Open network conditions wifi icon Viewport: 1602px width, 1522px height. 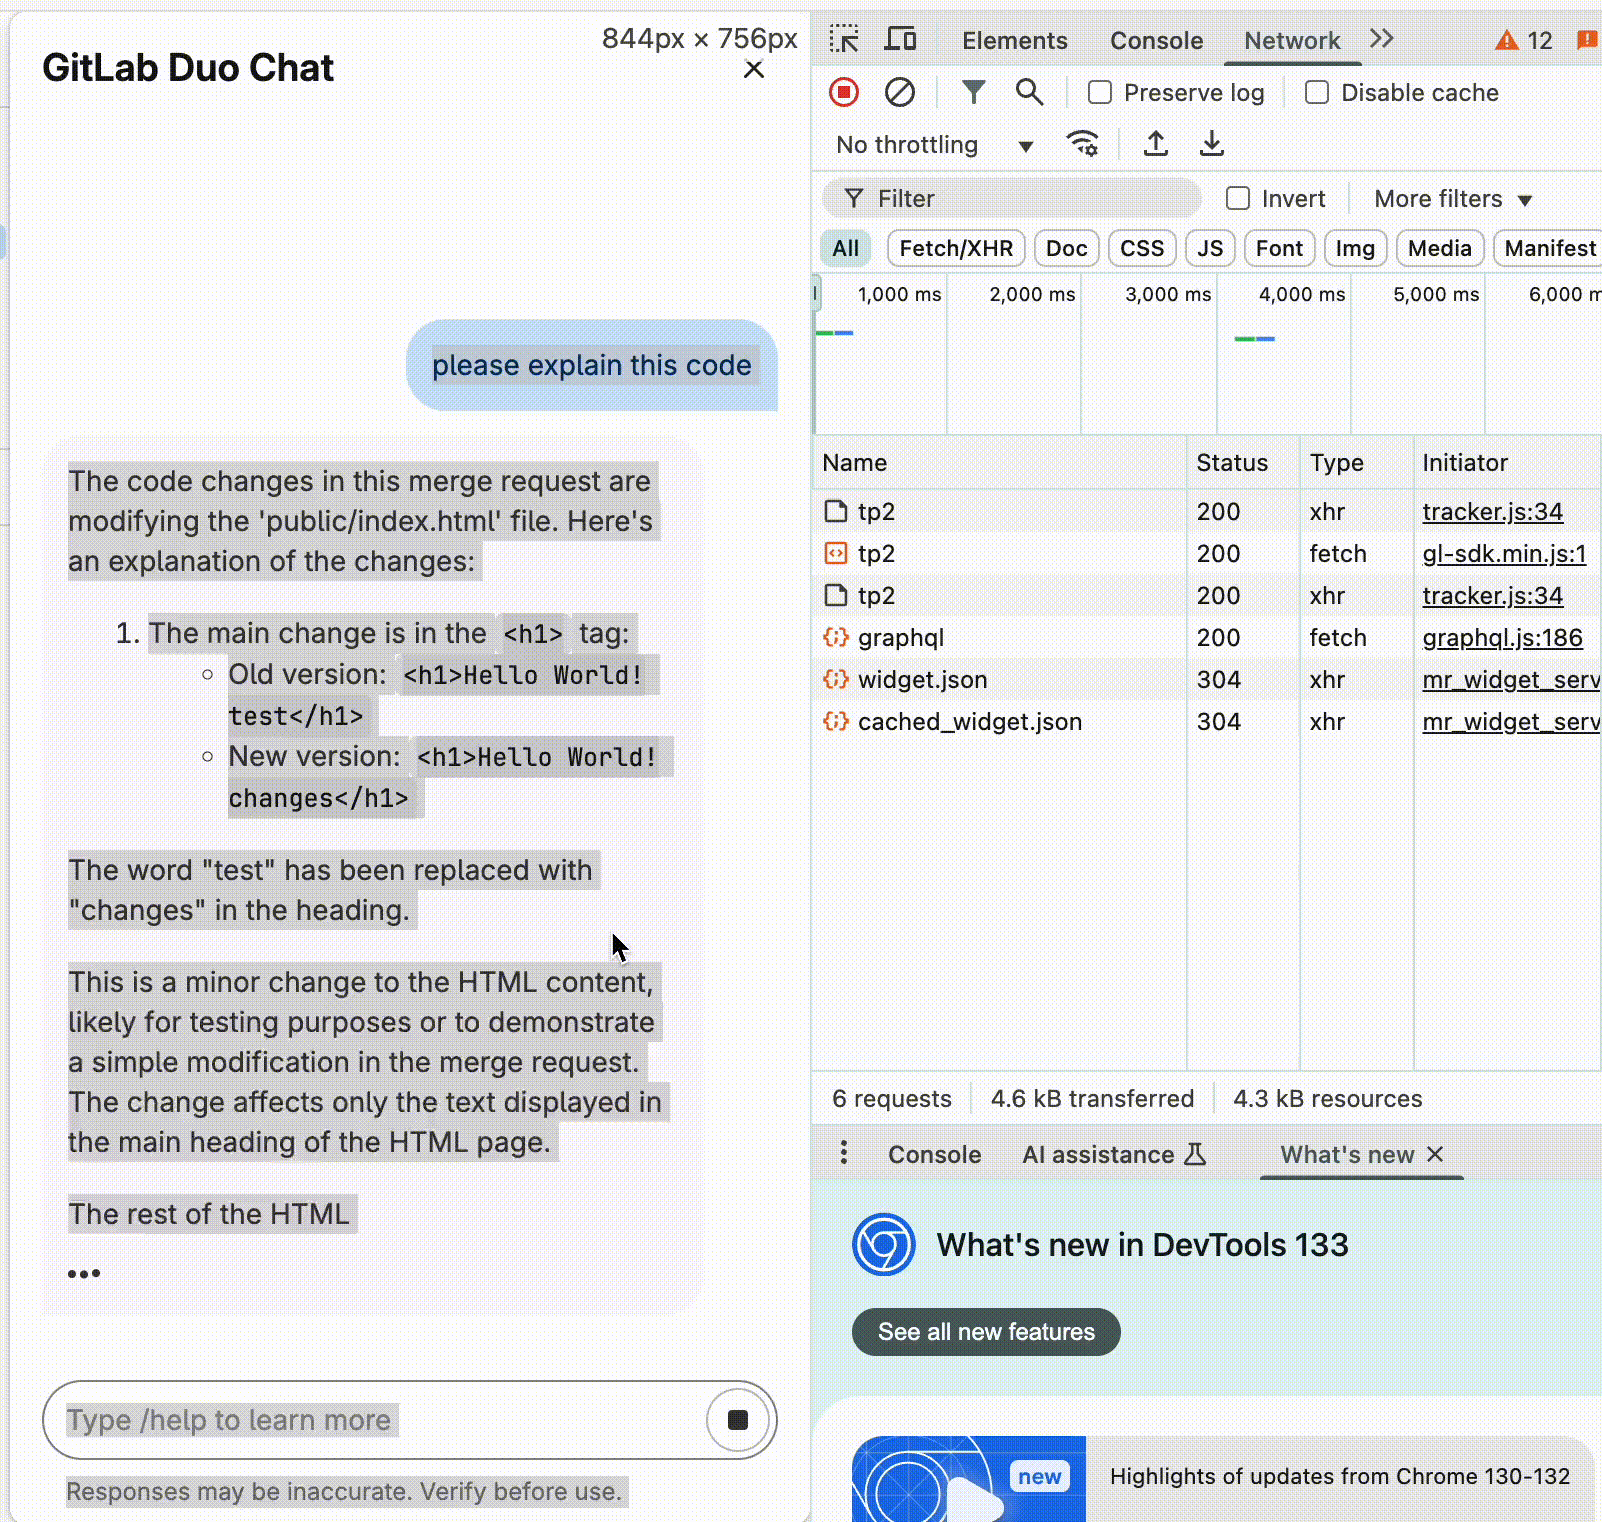coord(1083,144)
